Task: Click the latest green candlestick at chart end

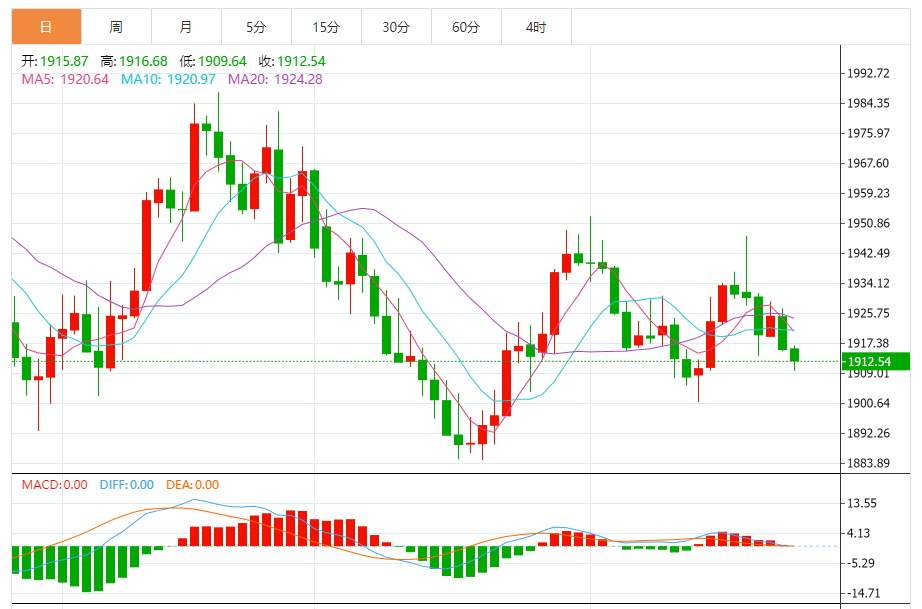Action: (x=794, y=354)
